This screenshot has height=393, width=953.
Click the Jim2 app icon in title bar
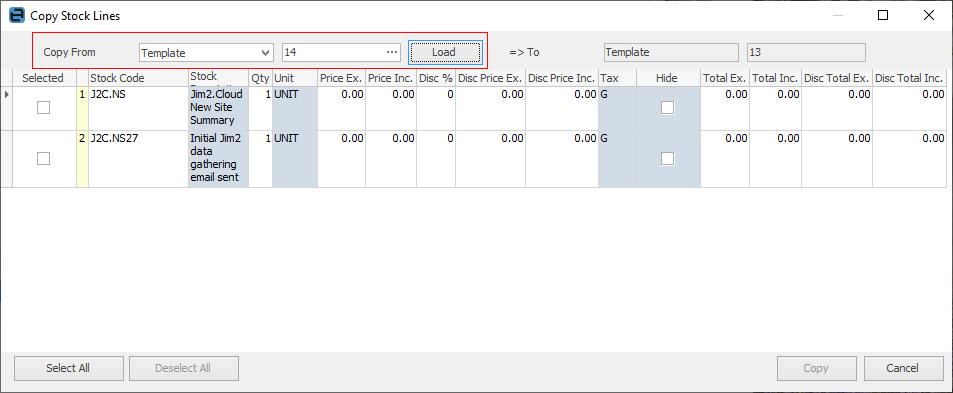pos(17,16)
